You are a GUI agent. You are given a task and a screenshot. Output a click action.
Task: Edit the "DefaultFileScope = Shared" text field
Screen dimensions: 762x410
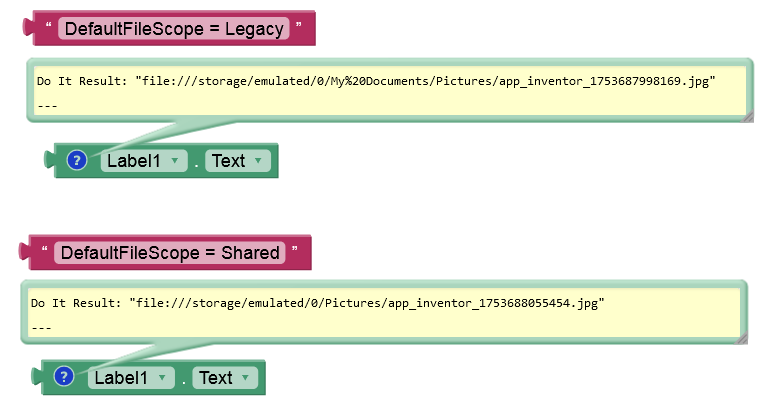(x=170, y=253)
